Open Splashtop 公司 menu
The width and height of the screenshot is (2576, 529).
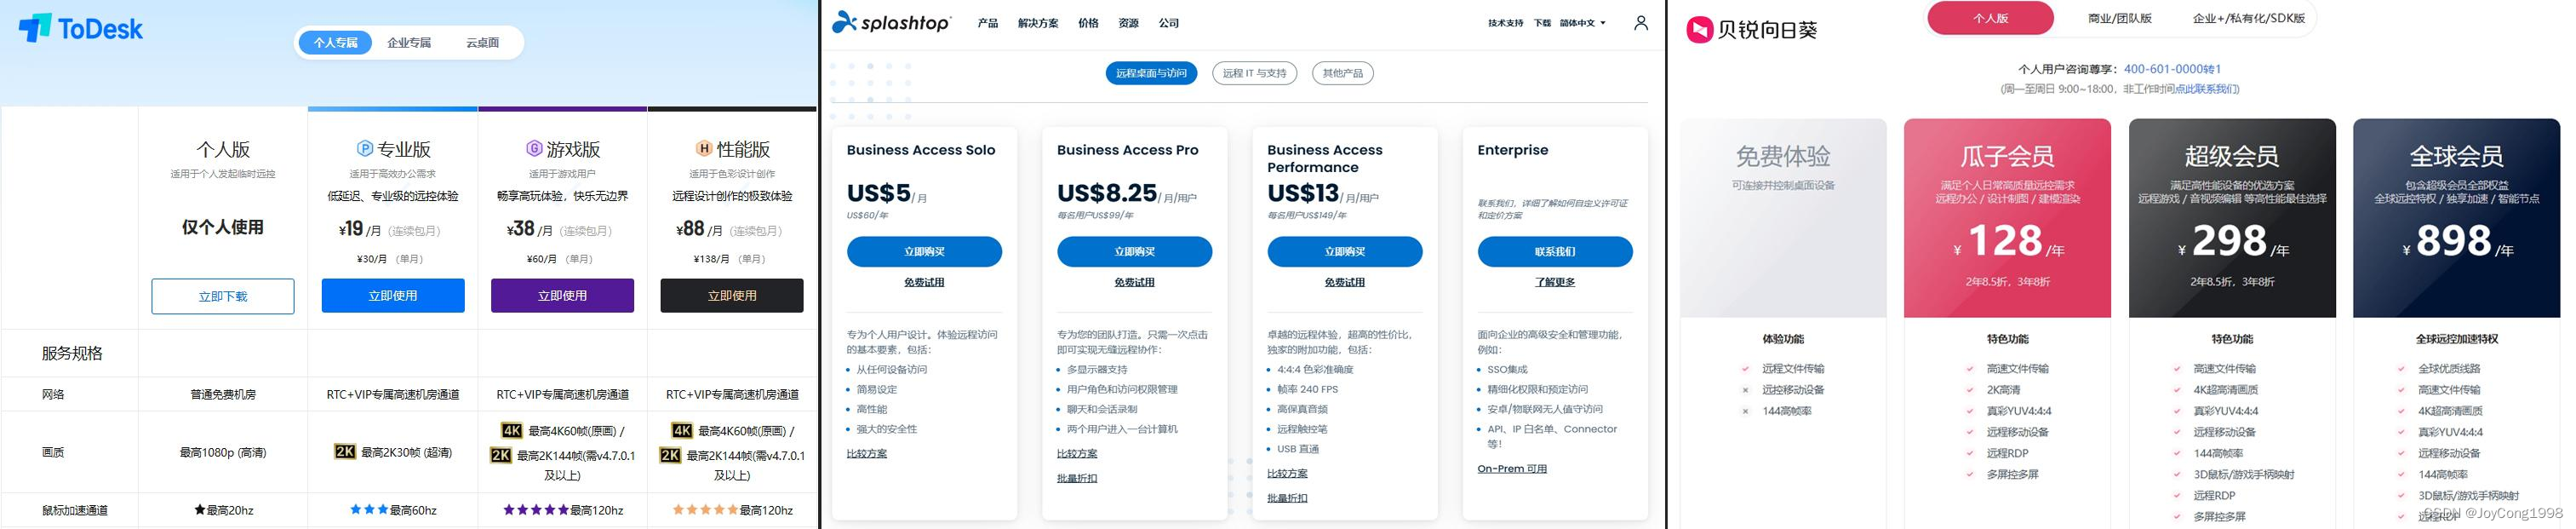(x=1168, y=23)
